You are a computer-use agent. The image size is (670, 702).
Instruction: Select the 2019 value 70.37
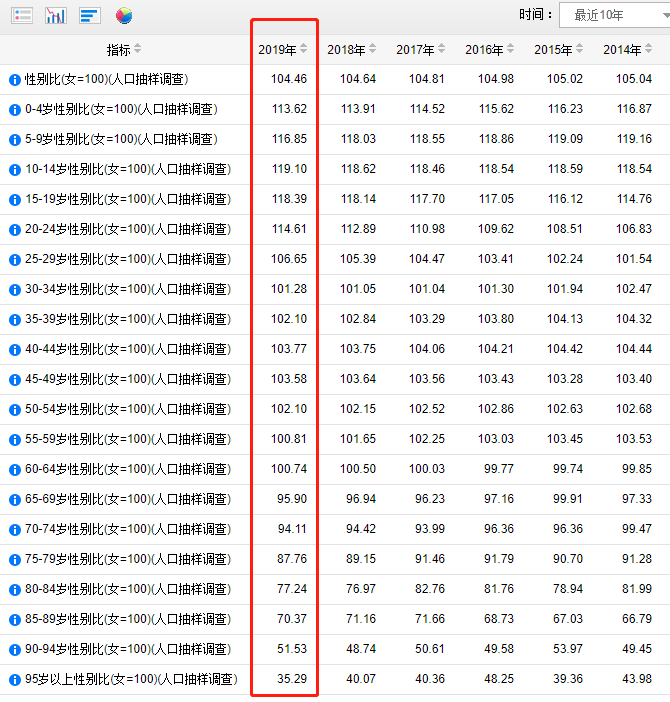(x=292, y=619)
